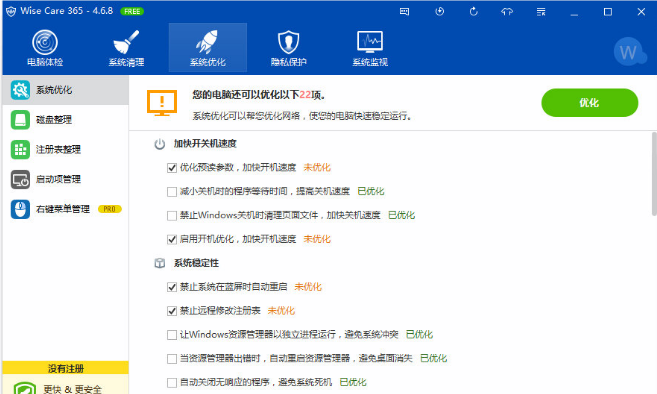The width and height of the screenshot is (657, 394).
Task: Click the 注册表整理 grid sidebar icon
Action: pos(20,149)
